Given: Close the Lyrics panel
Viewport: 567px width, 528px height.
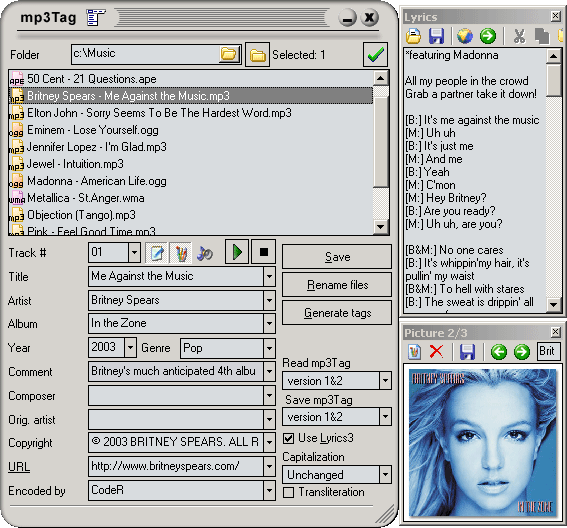Looking at the screenshot, I should click(x=555, y=16).
